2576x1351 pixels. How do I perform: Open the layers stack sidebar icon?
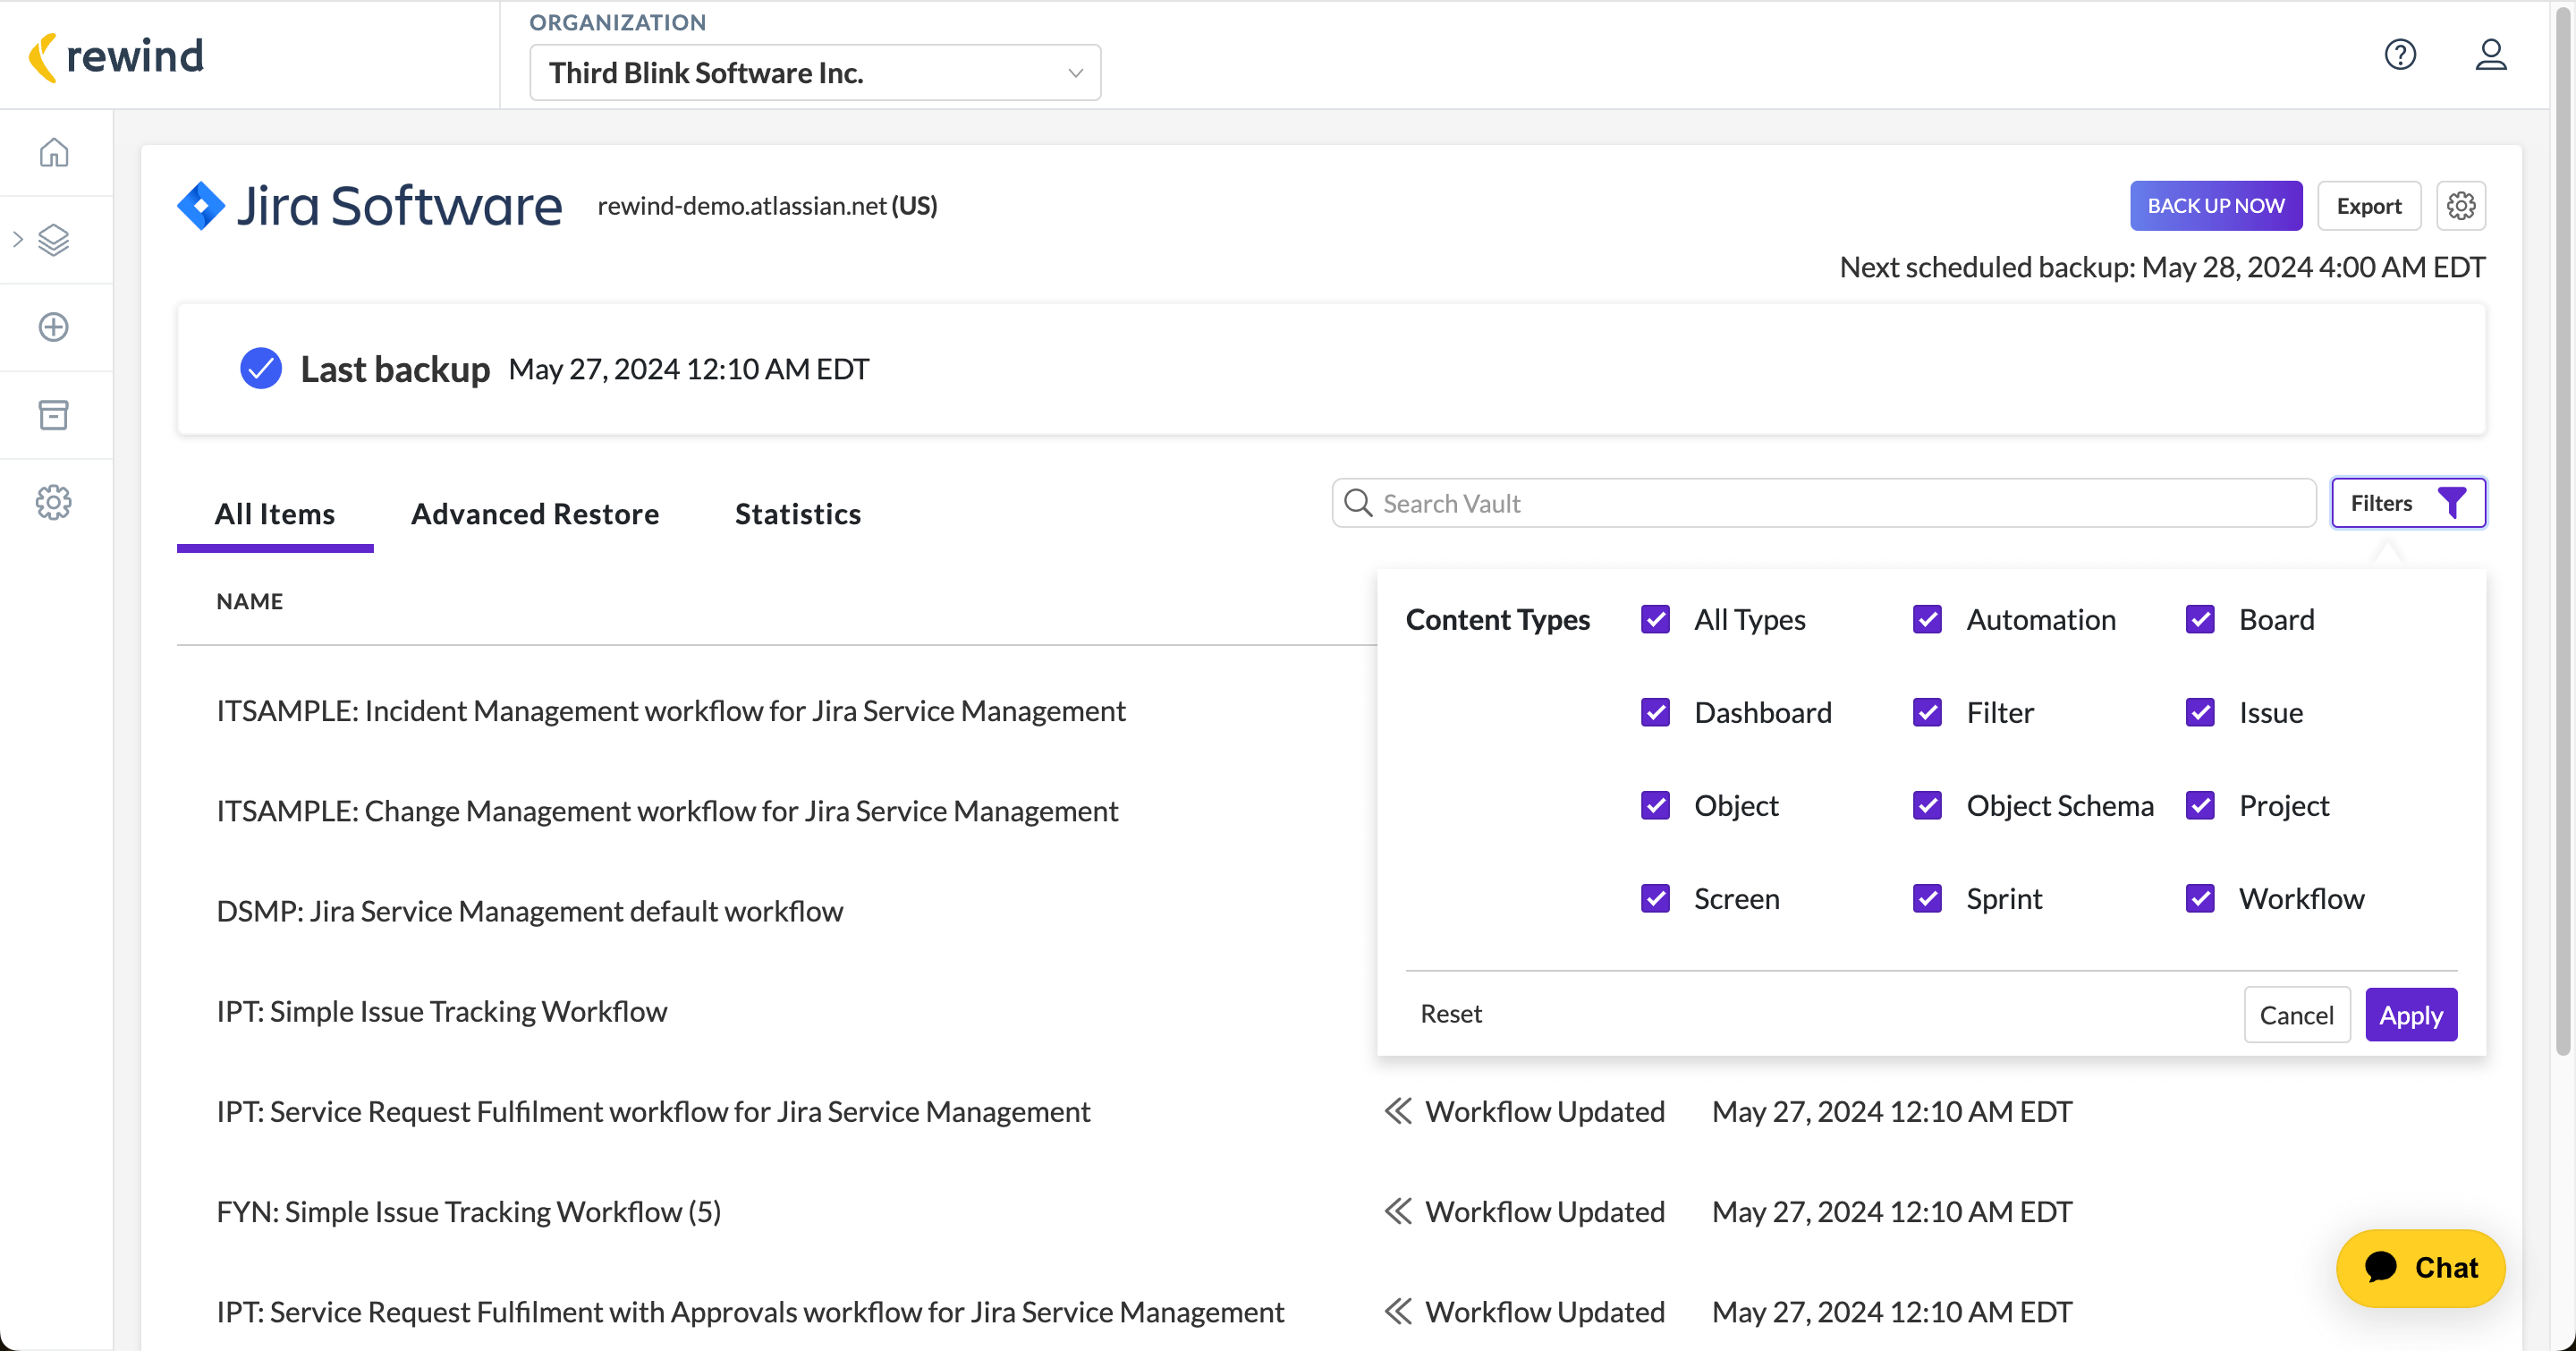(54, 240)
